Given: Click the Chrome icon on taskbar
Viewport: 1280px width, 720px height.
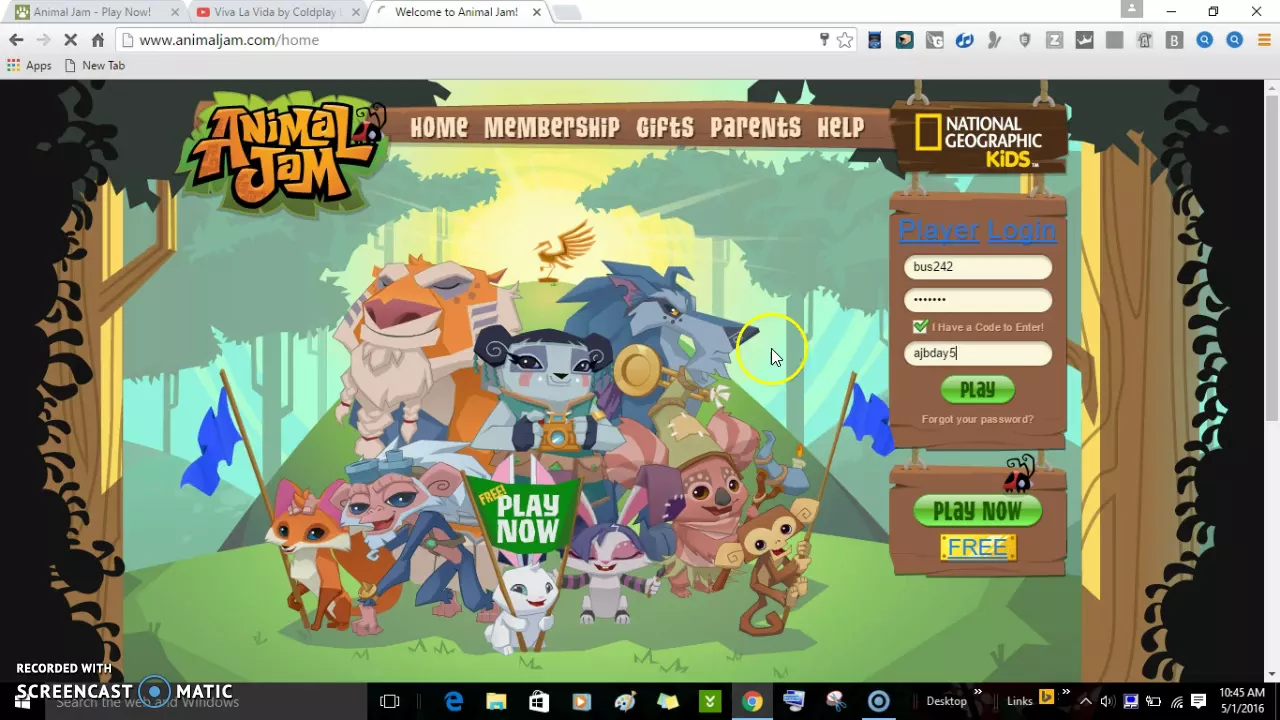Looking at the screenshot, I should (x=751, y=701).
